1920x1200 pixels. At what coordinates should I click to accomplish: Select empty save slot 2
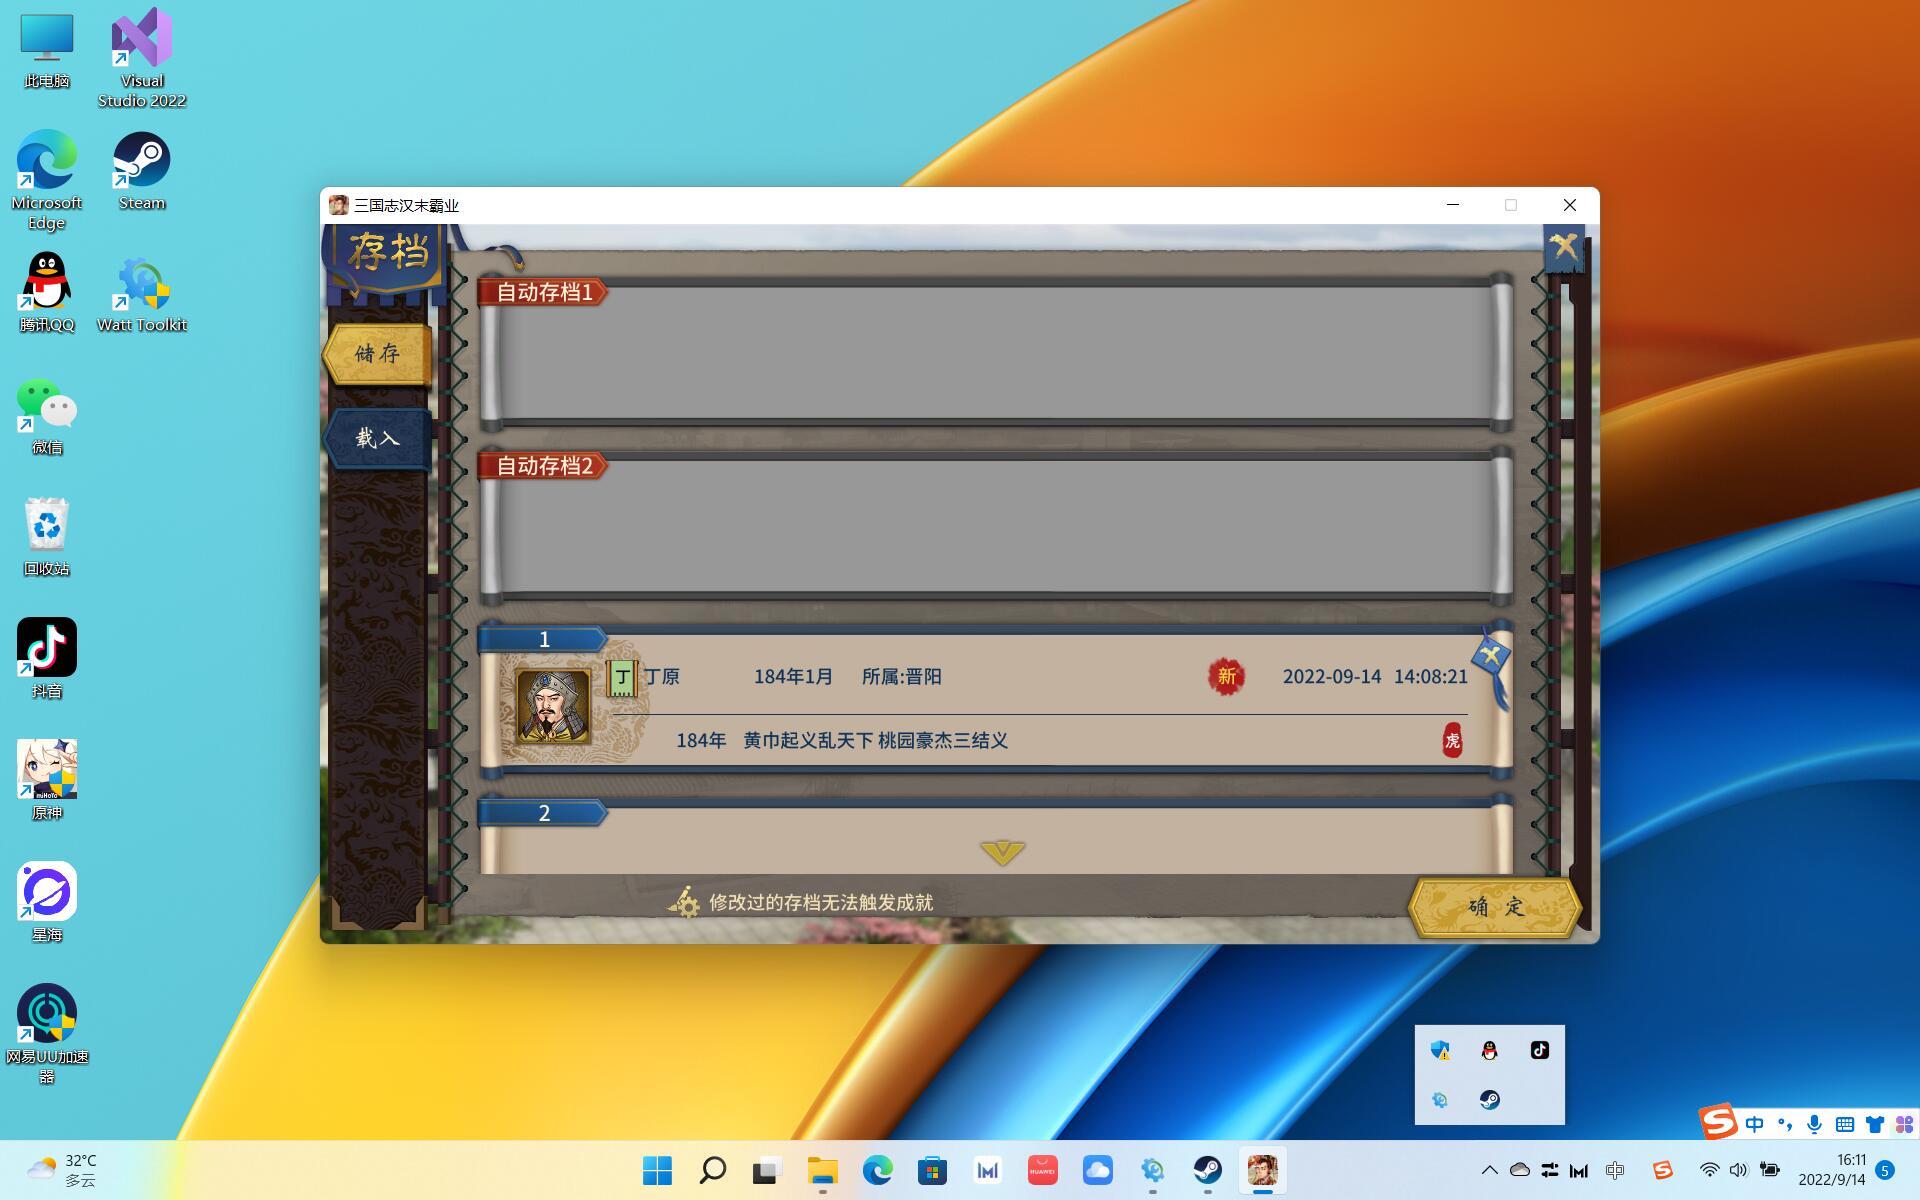coord(995,836)
